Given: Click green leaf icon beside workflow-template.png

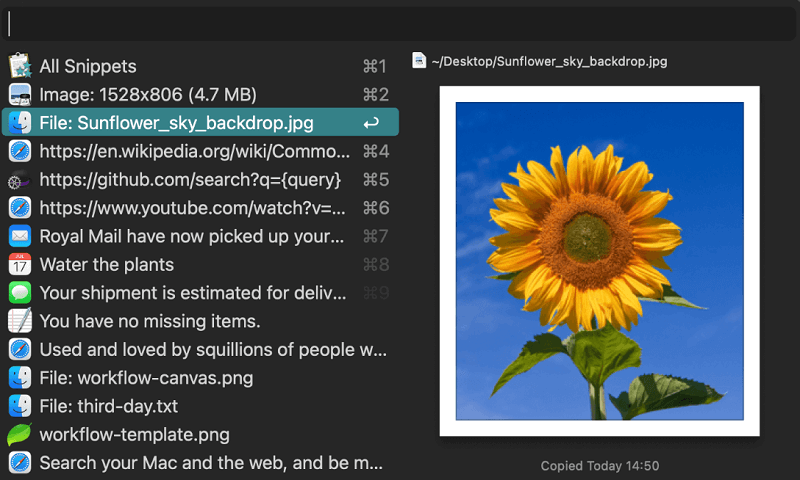Looking at the screenshot, I should [19, 434].
